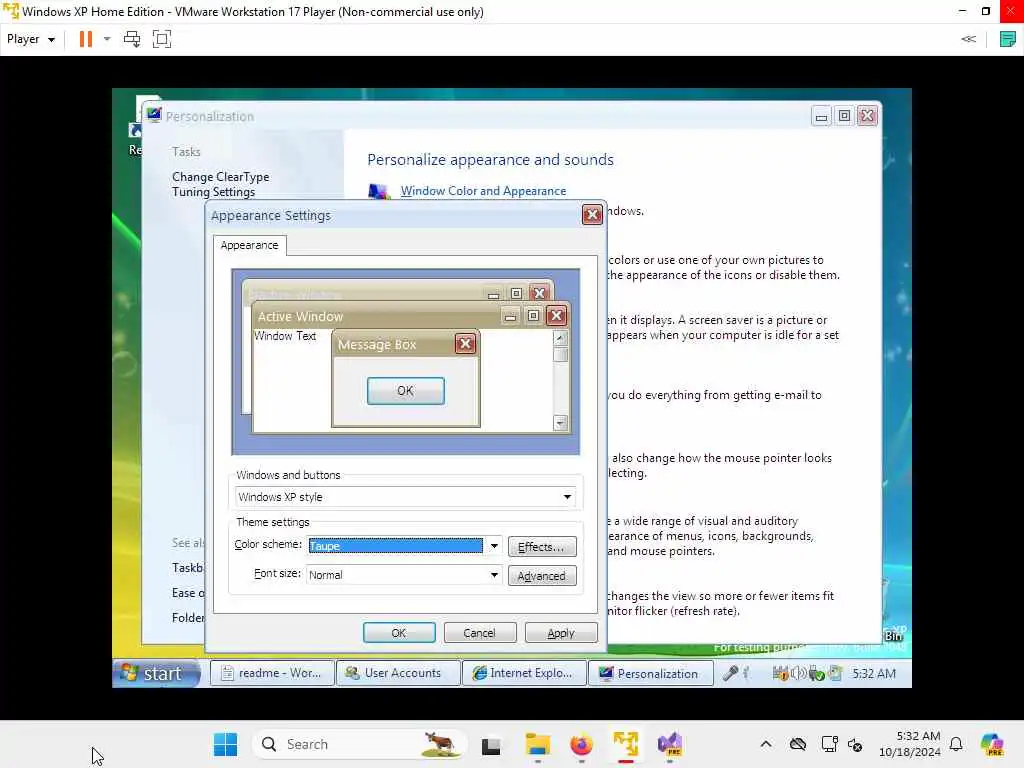Screen dimensions: 1024x768
Task: Open Advanced appearance settings
Action: 541,575
